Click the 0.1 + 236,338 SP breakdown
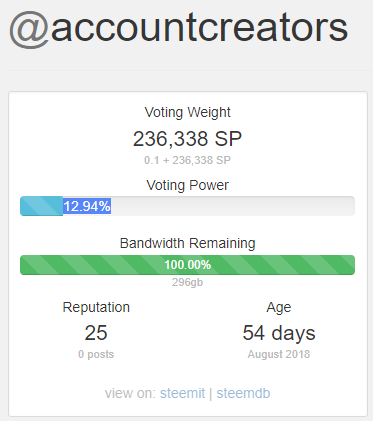373x421 pixels. click(x=187, y=160)
